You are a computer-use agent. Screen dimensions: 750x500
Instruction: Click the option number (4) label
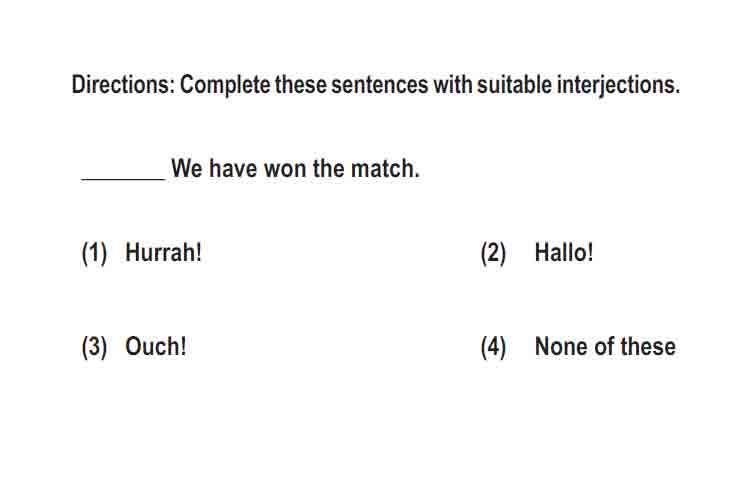[493, 347]
